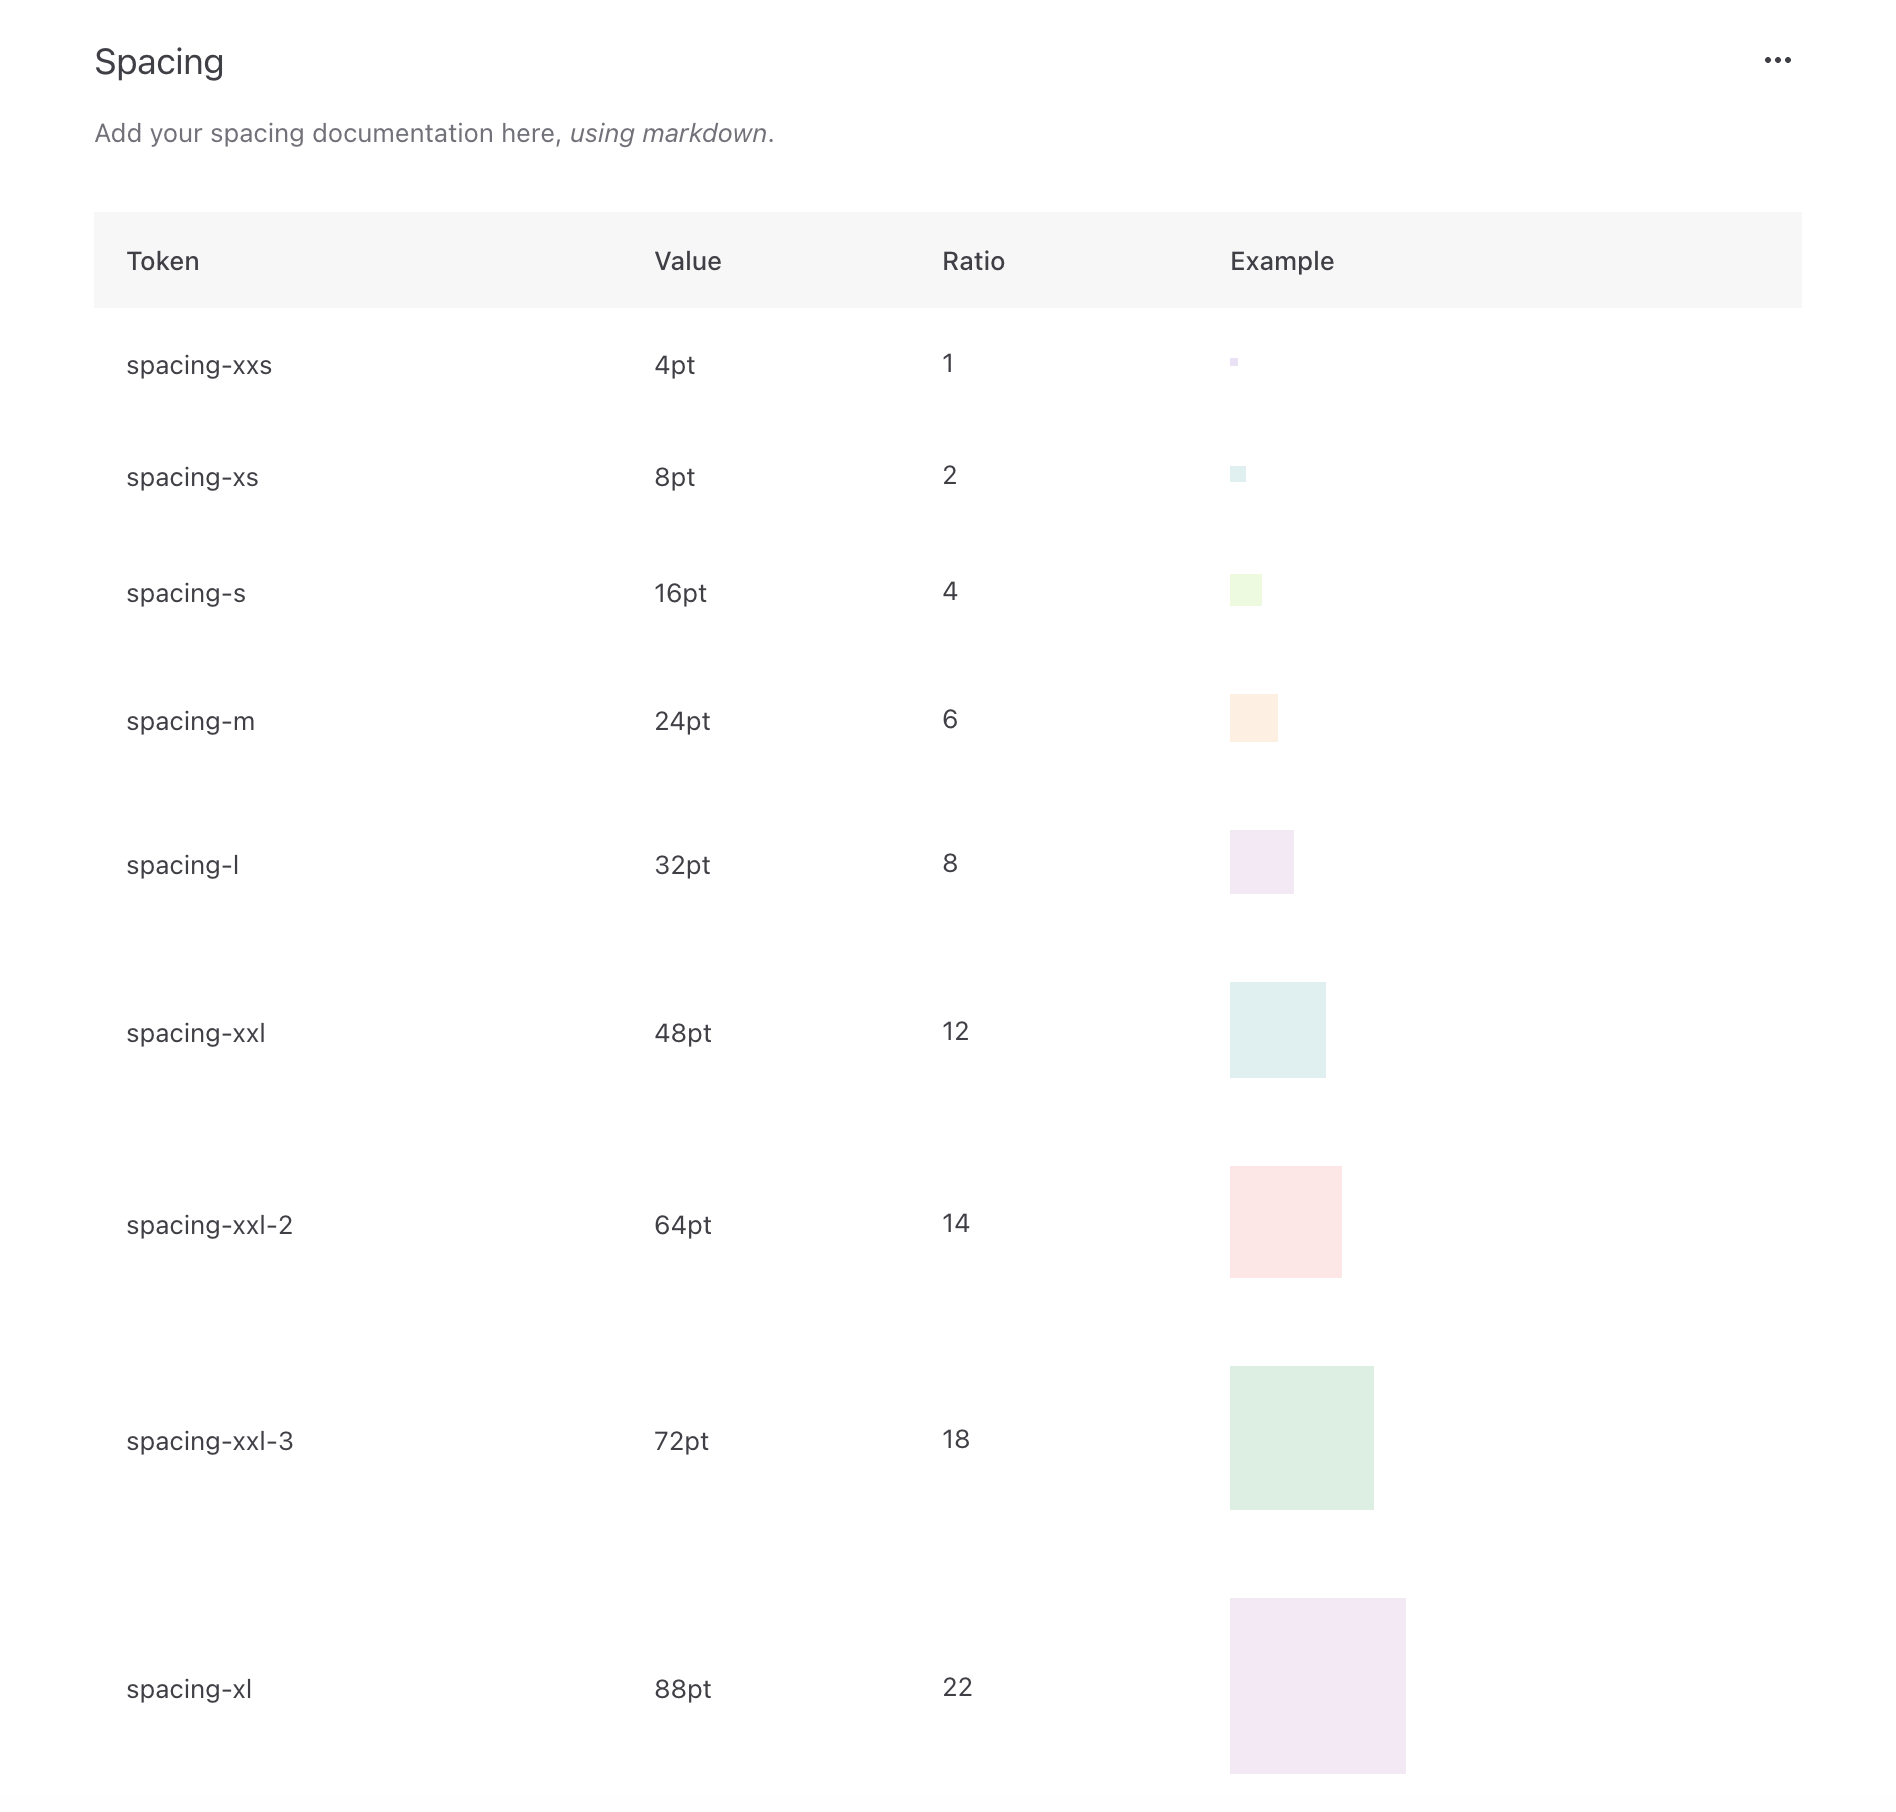Select the orange spacing-m example square
1896x1812 pixels.
coord(1253,717)
